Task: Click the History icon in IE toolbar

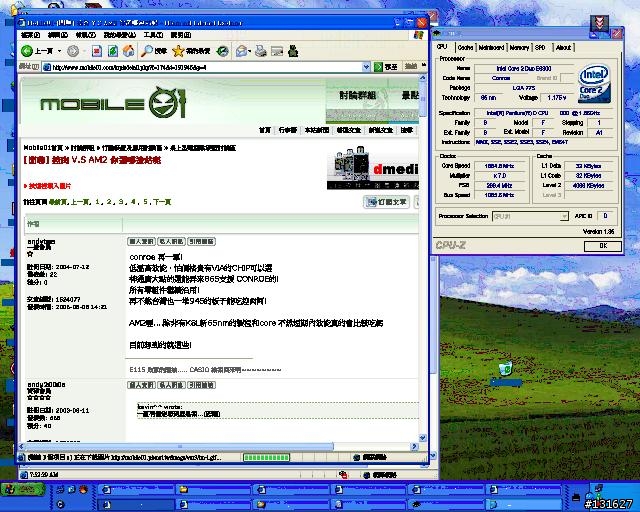Action: (222, 51)
